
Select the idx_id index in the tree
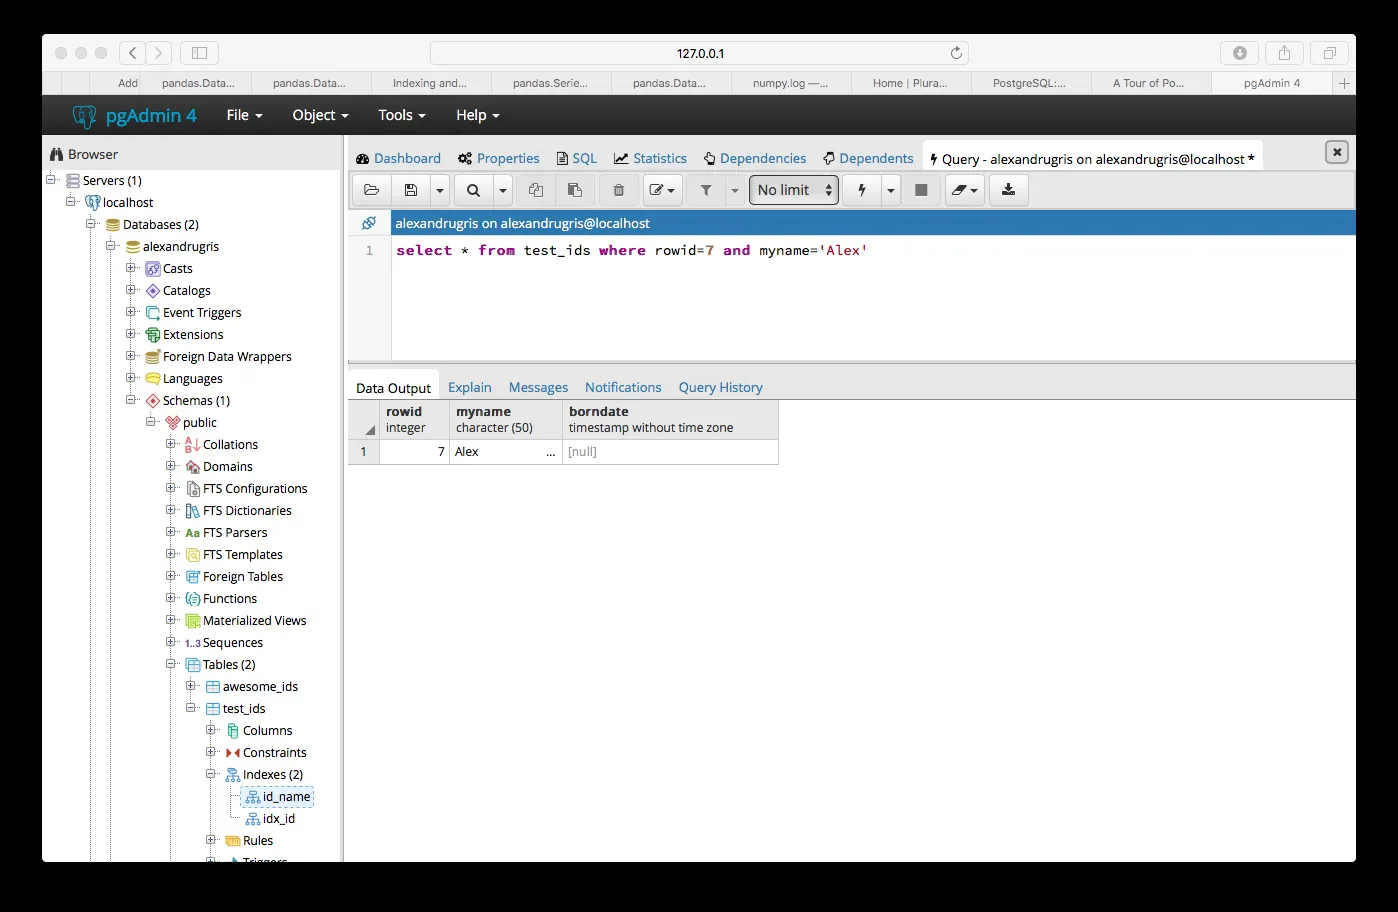(x=278, y=818)
